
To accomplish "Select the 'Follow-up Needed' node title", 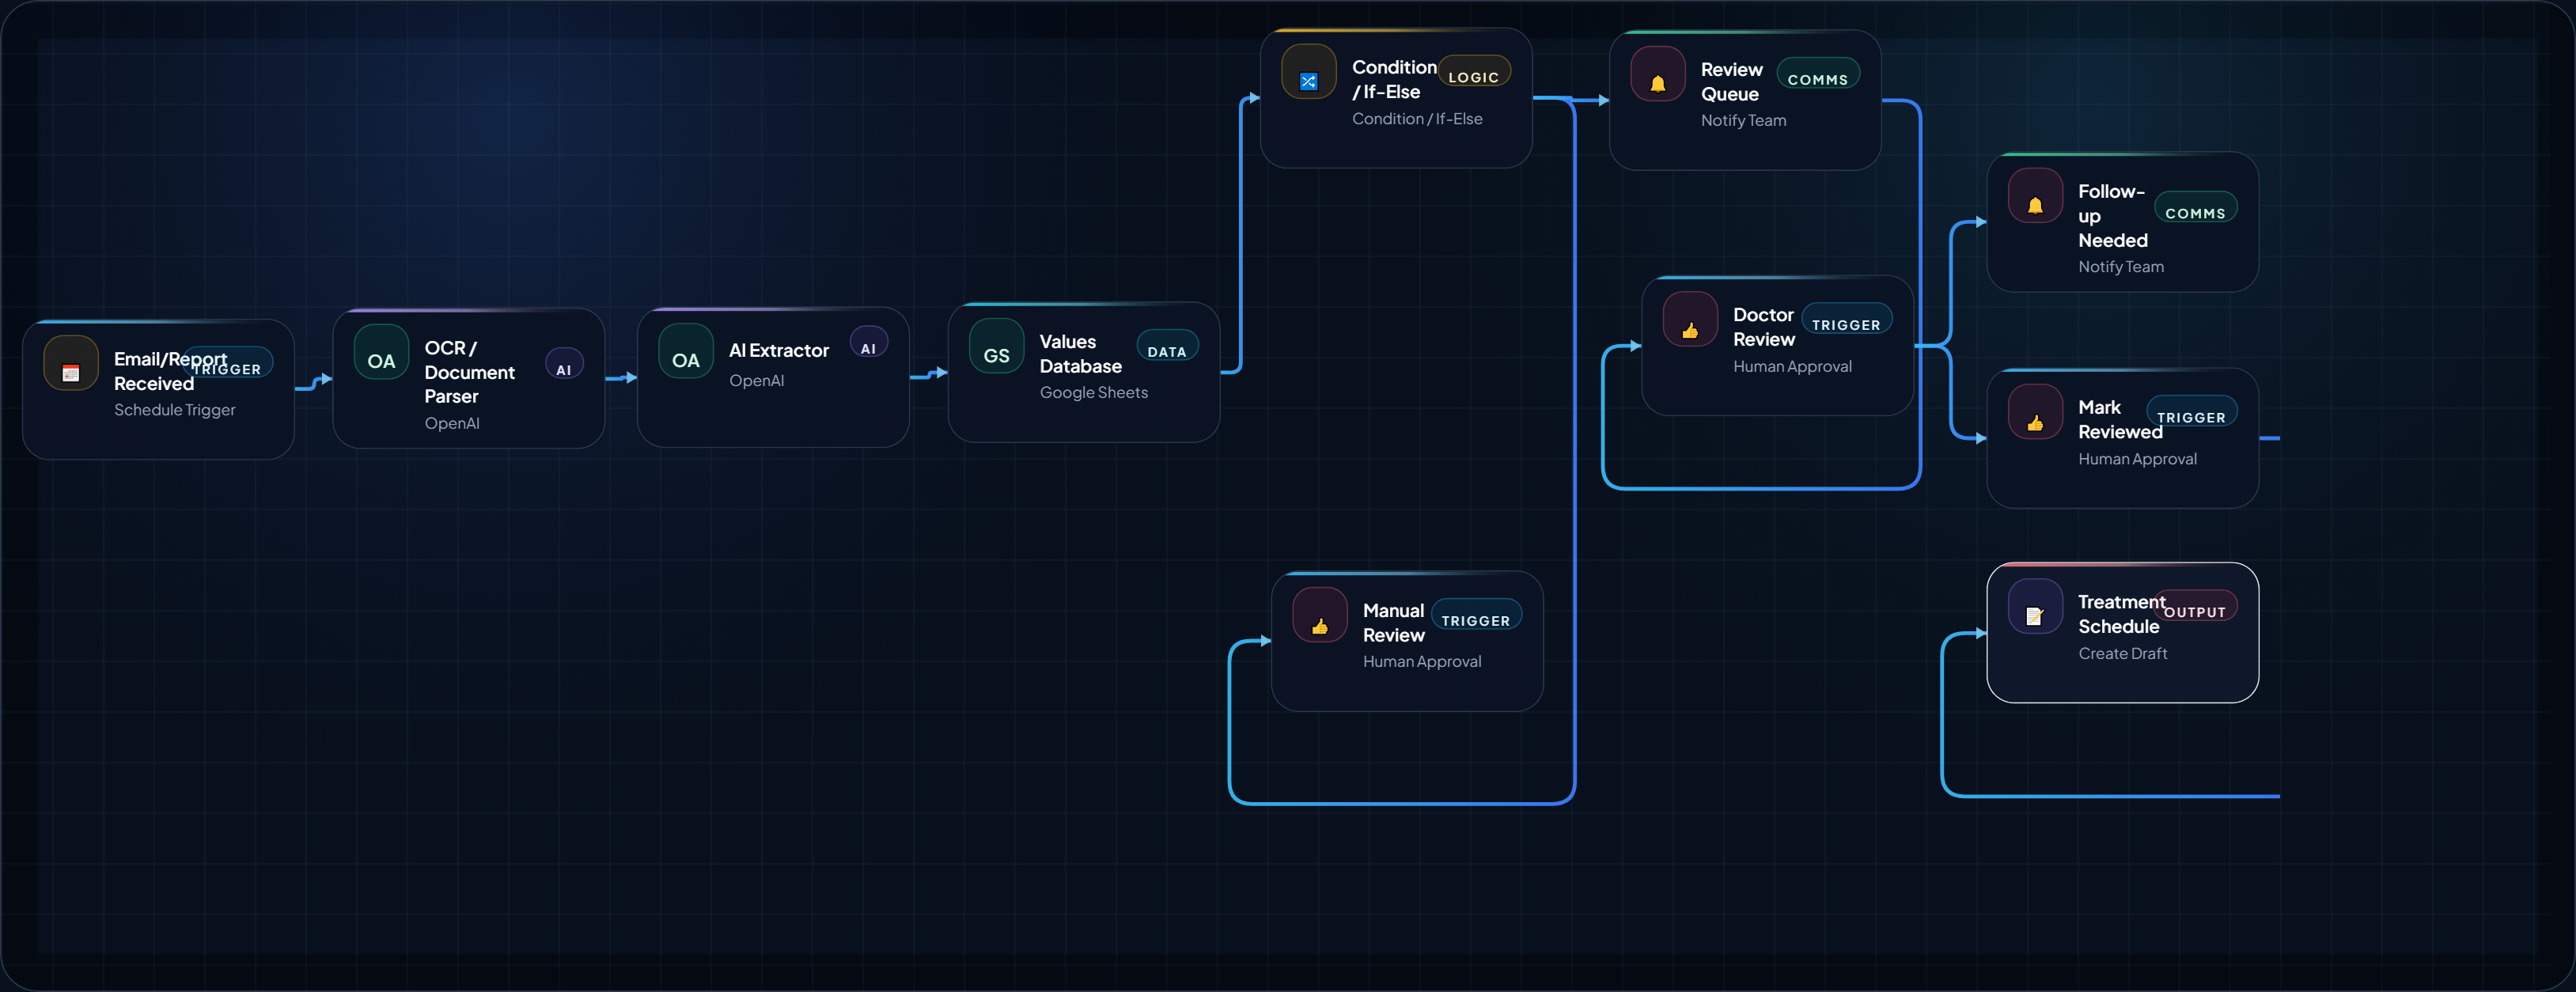I will [2112, 216].
